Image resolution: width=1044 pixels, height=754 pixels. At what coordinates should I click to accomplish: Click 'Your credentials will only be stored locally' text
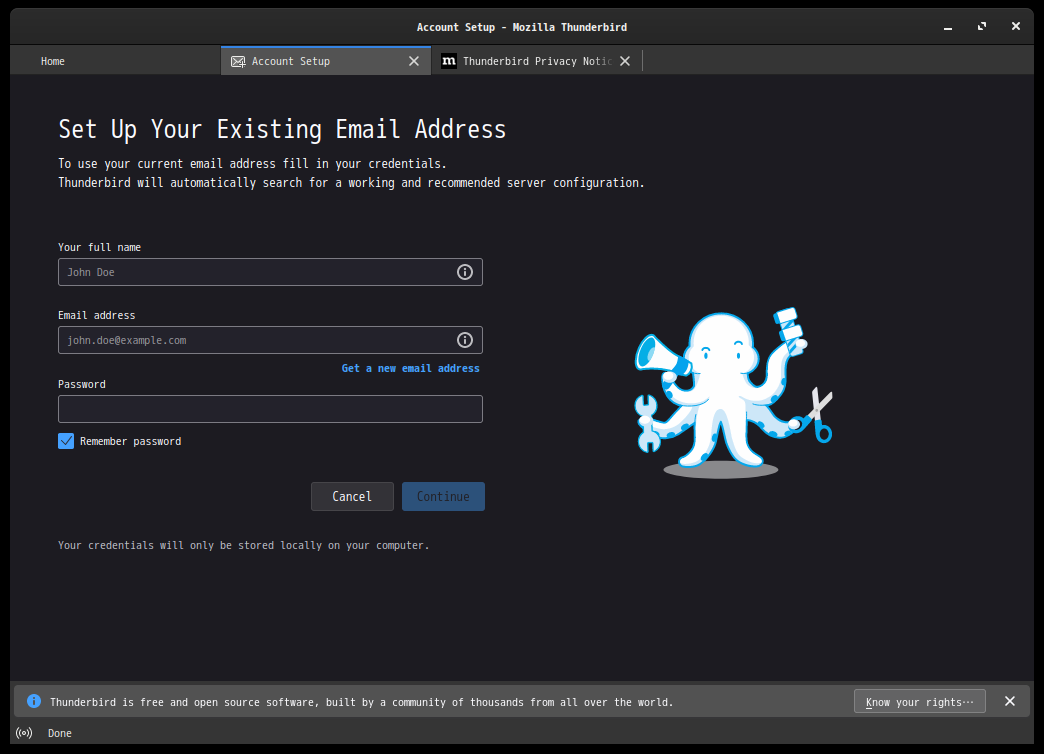(244, 545)
